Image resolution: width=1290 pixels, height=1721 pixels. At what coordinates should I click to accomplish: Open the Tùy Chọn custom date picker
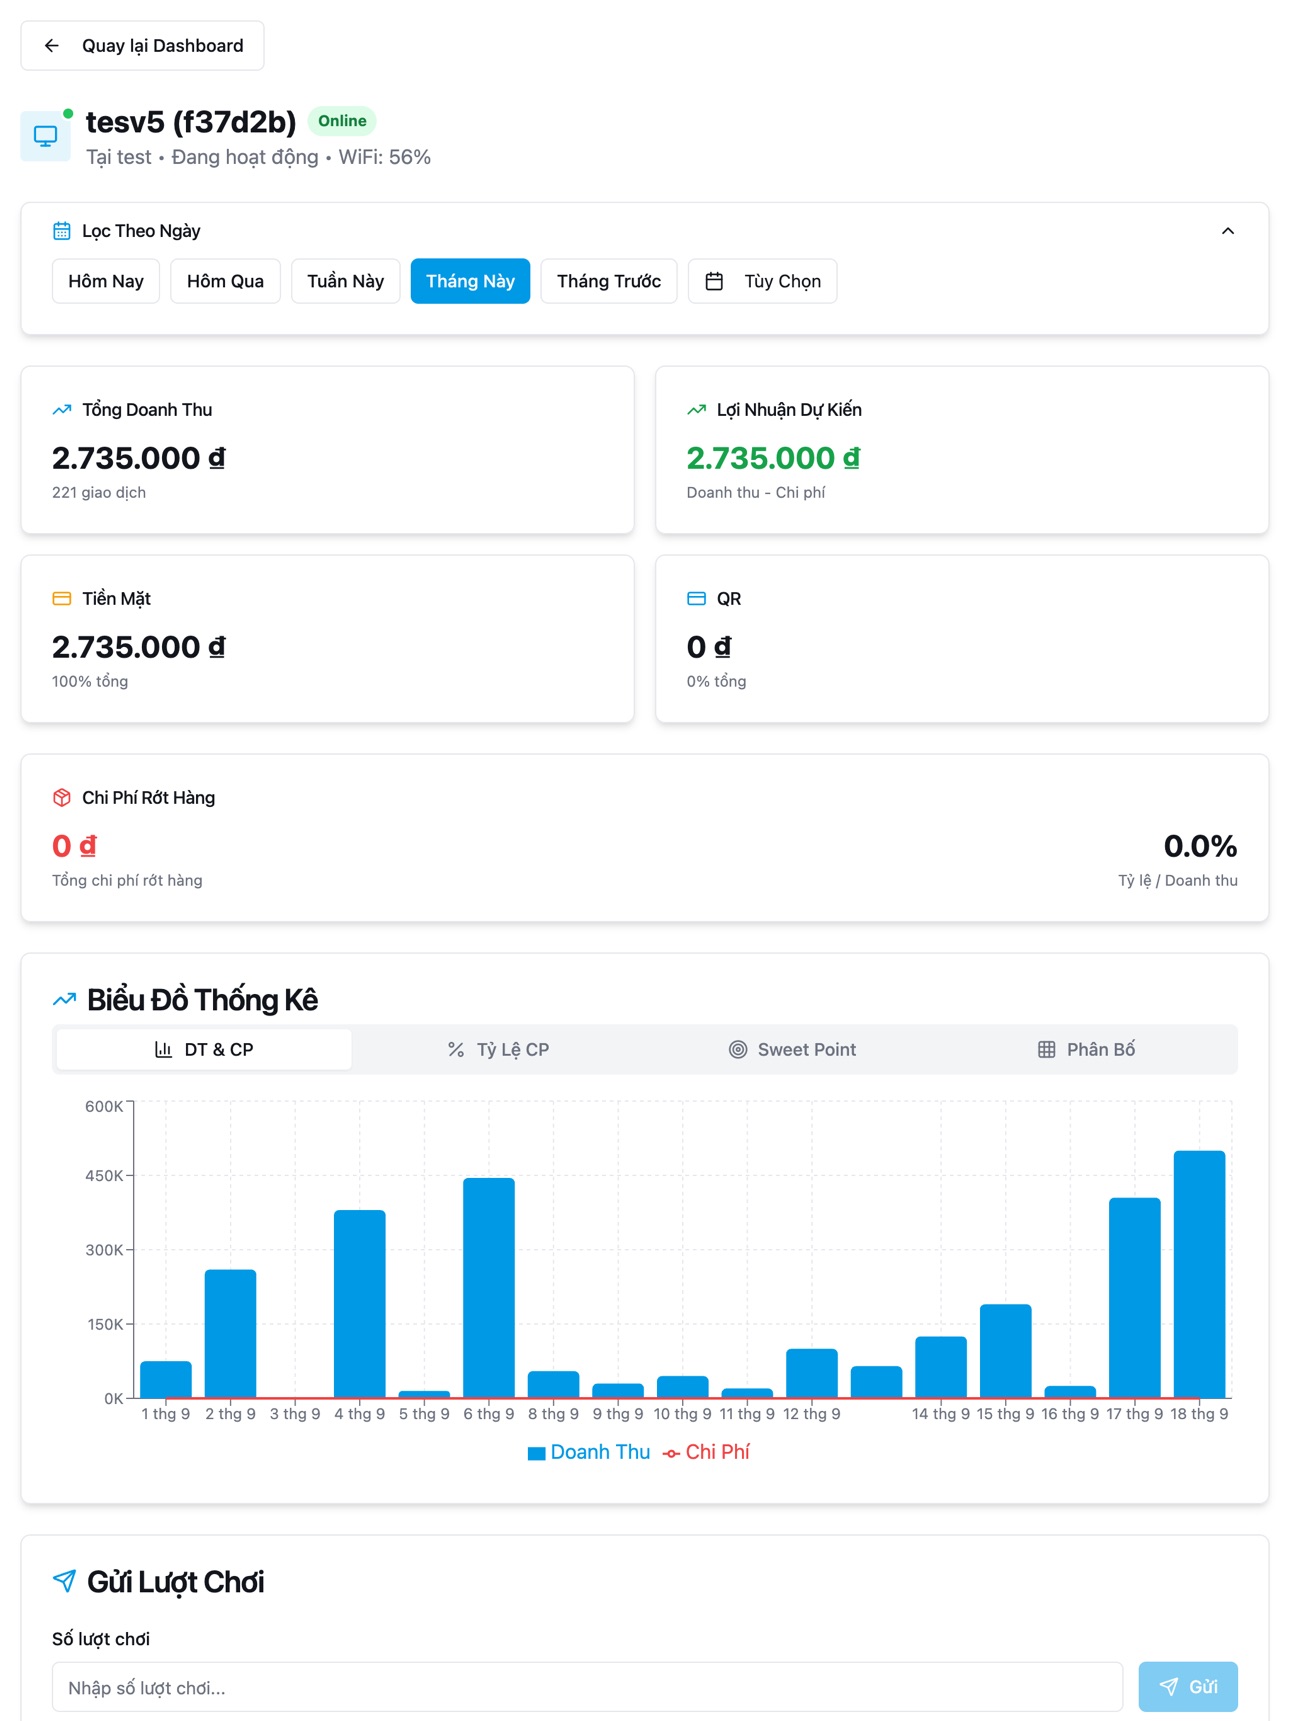click(x=762, y=281)
